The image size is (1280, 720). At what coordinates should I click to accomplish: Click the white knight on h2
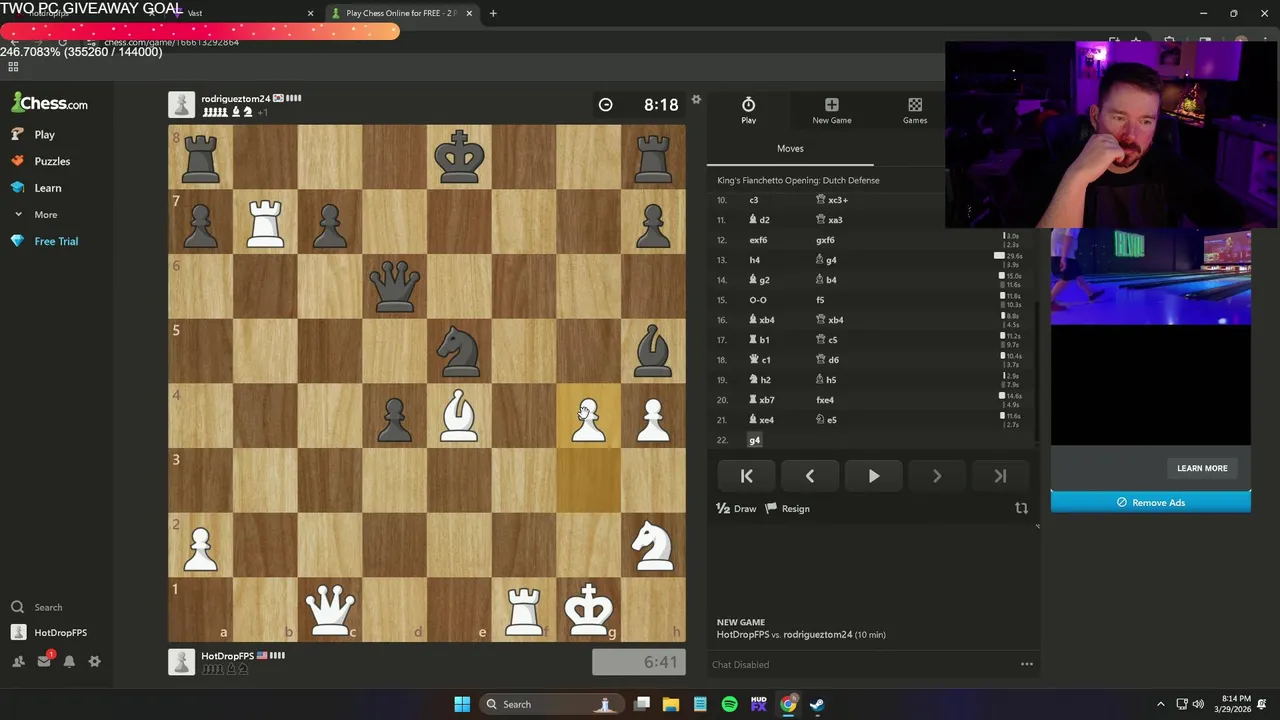[x=653, y=544]
